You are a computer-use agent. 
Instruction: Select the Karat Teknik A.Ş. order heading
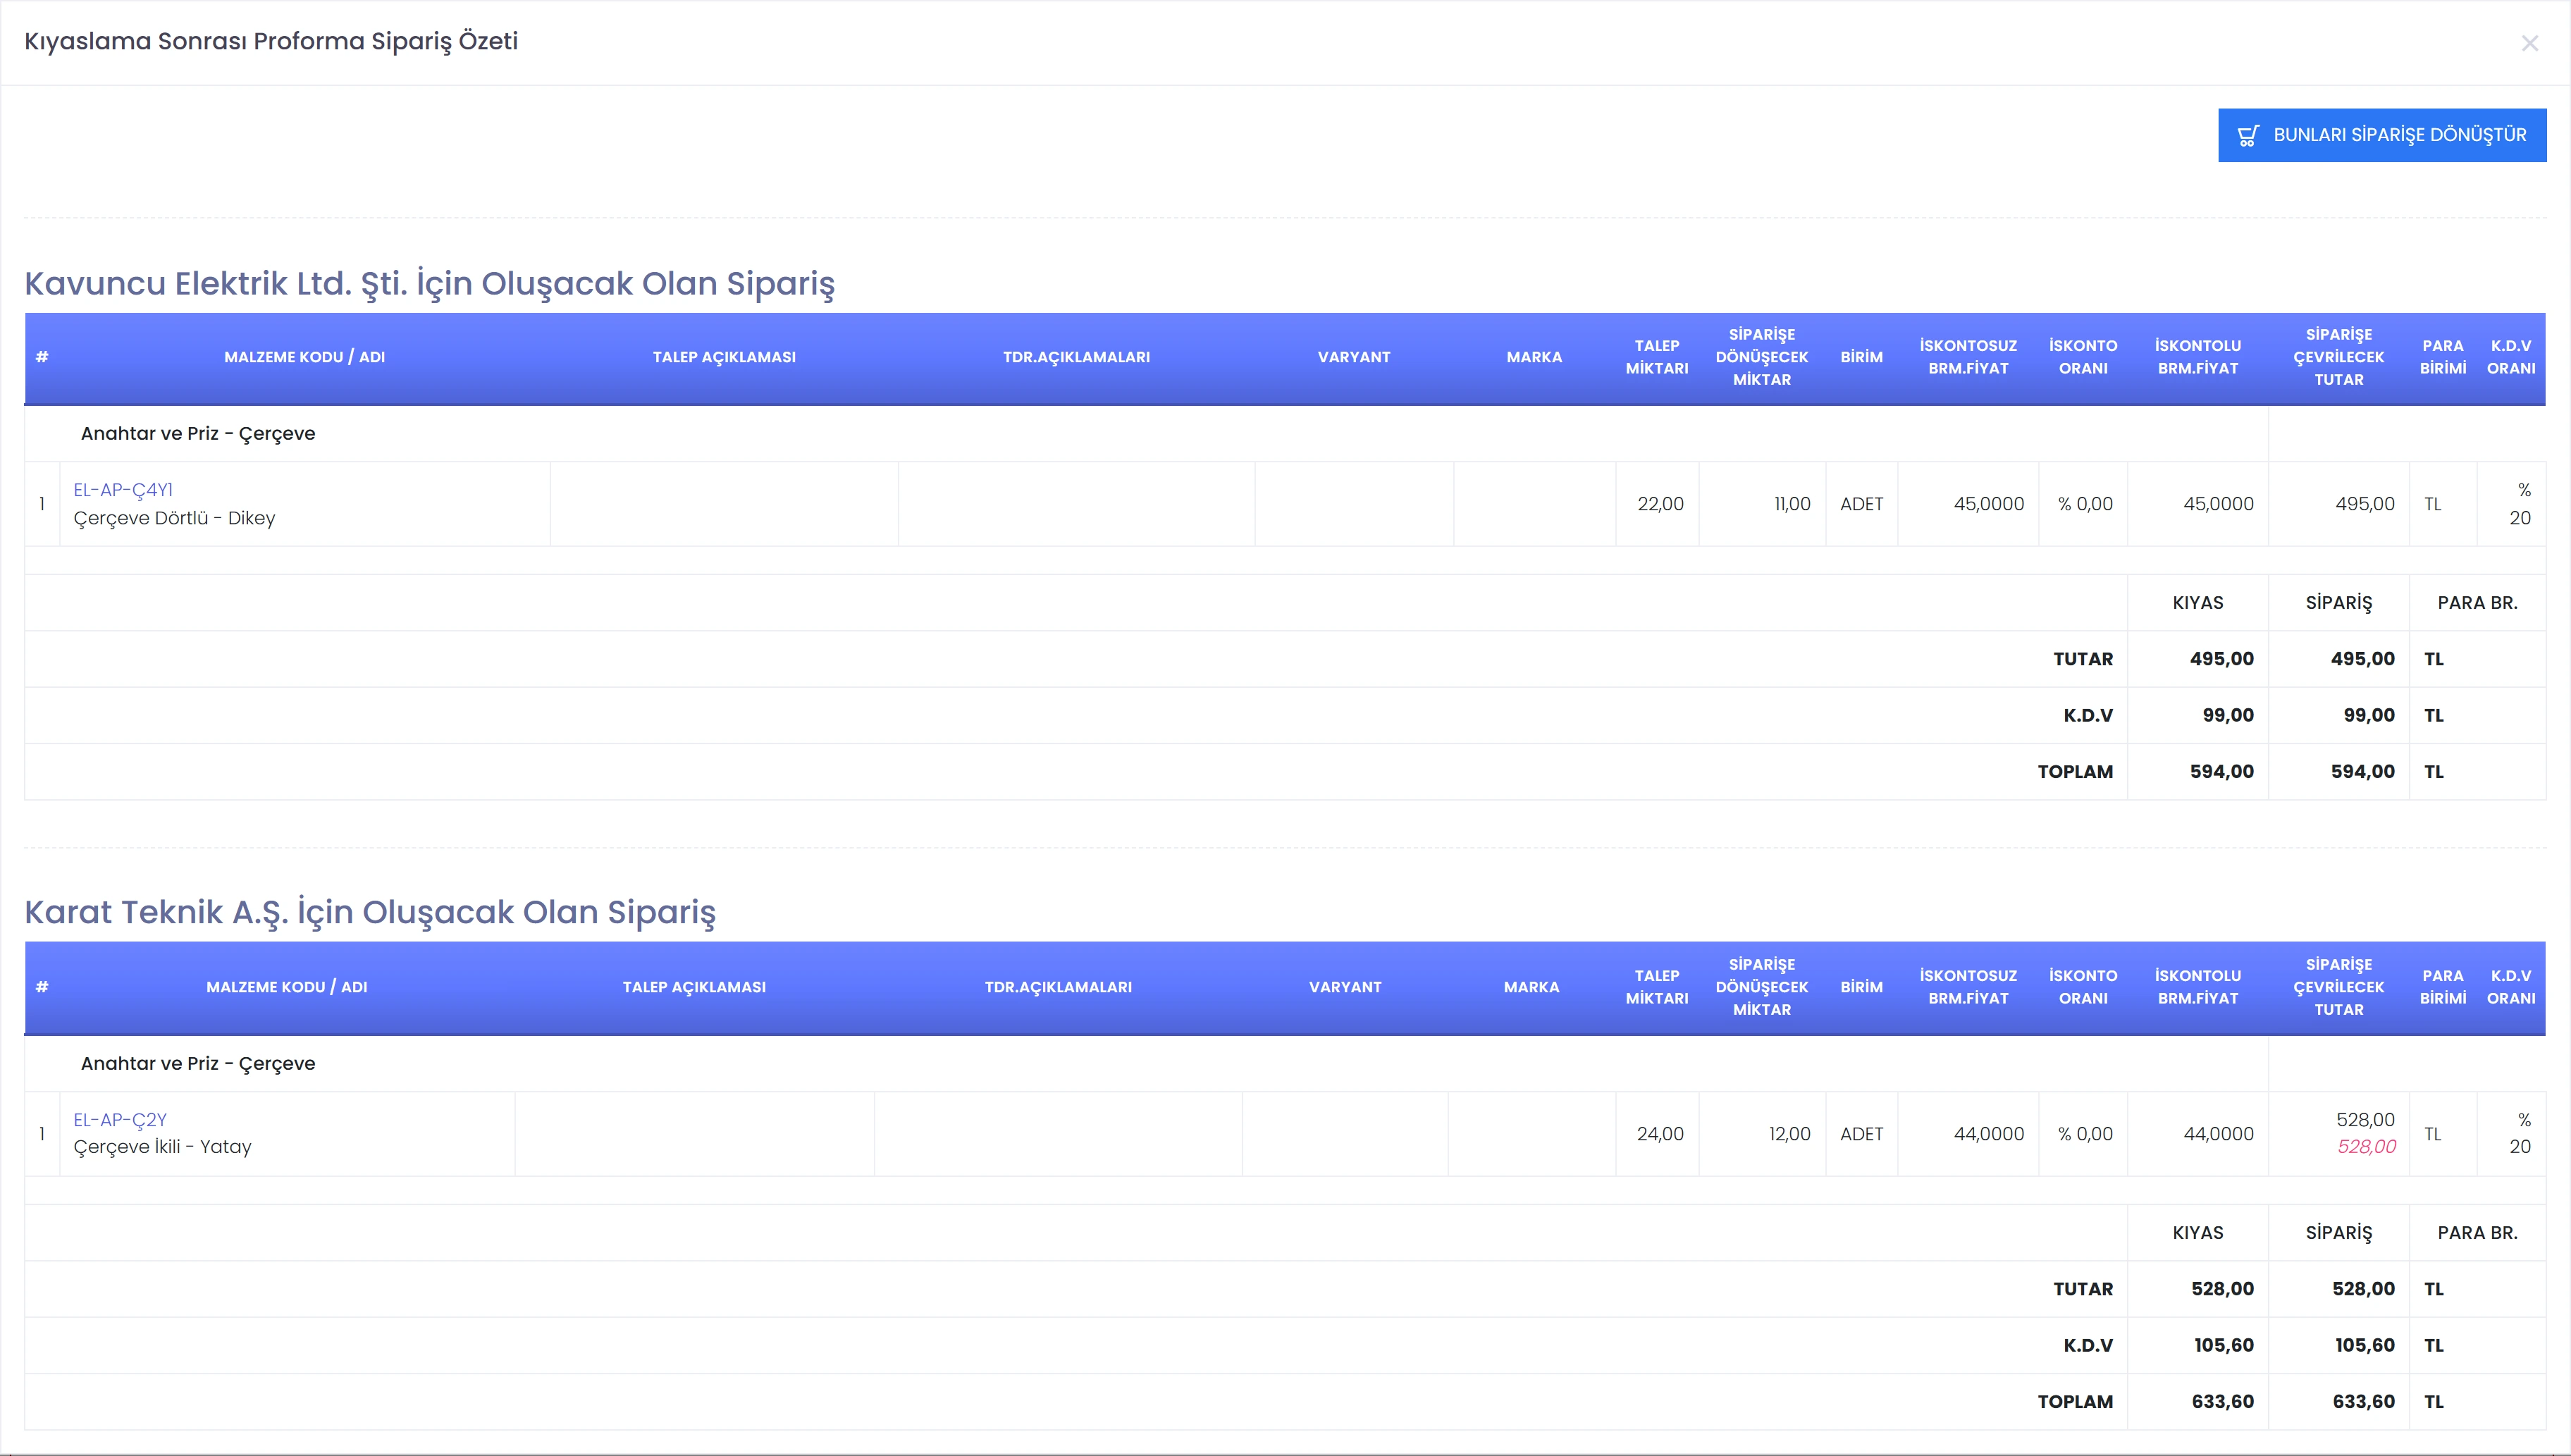coord(370,912)
